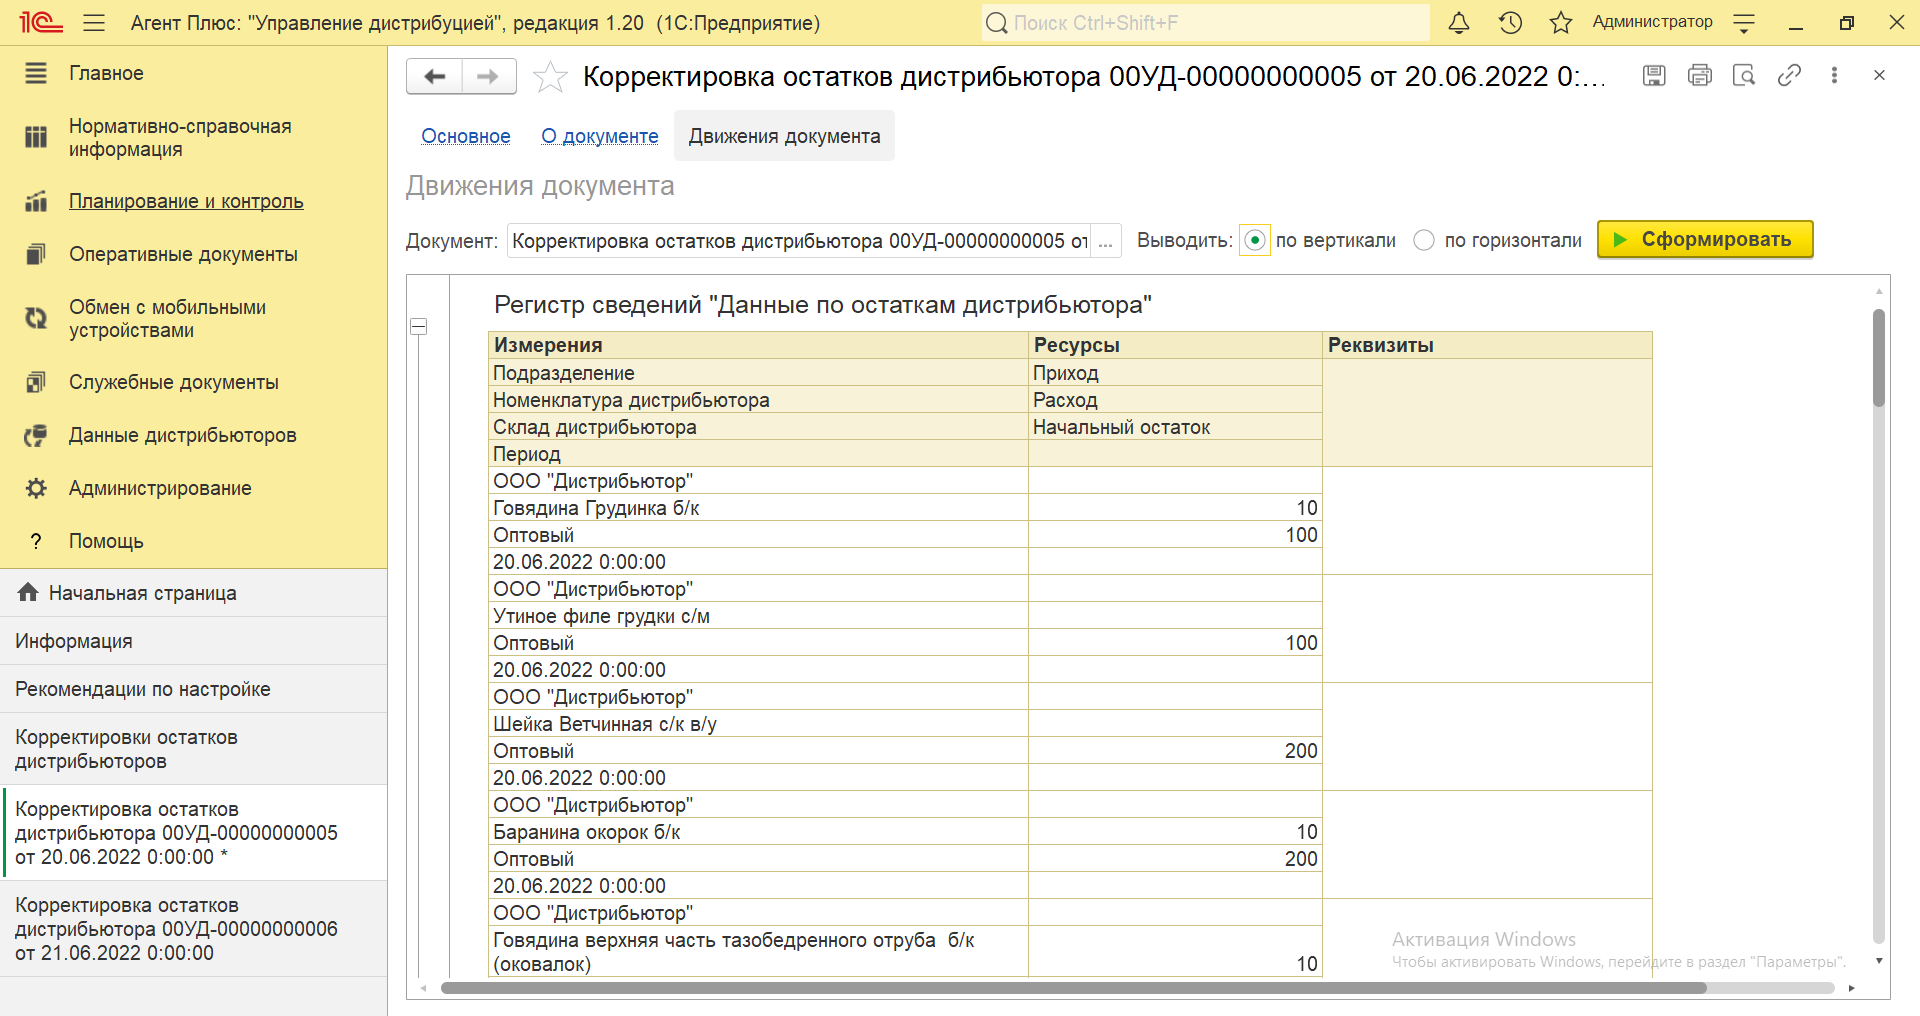The height and width of the screenshot is (1016, 1920).
Task: Select по горизонтали radio button
Action: 1424,240
